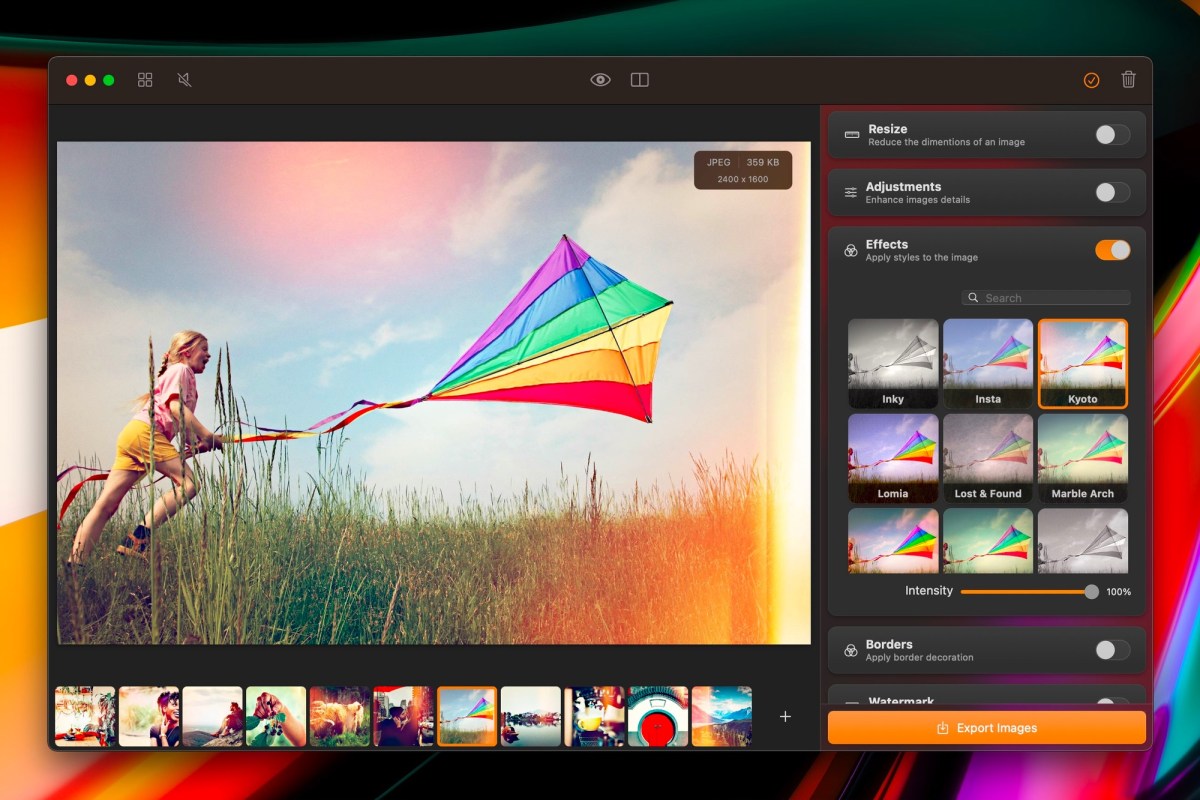
Task: Click the Export Images button
Action: pos(986,728)
